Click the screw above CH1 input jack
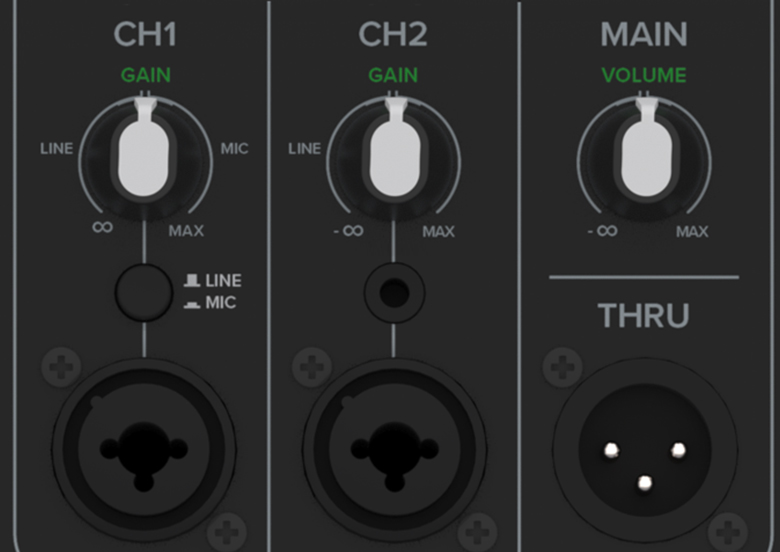 tap(61, 368)
